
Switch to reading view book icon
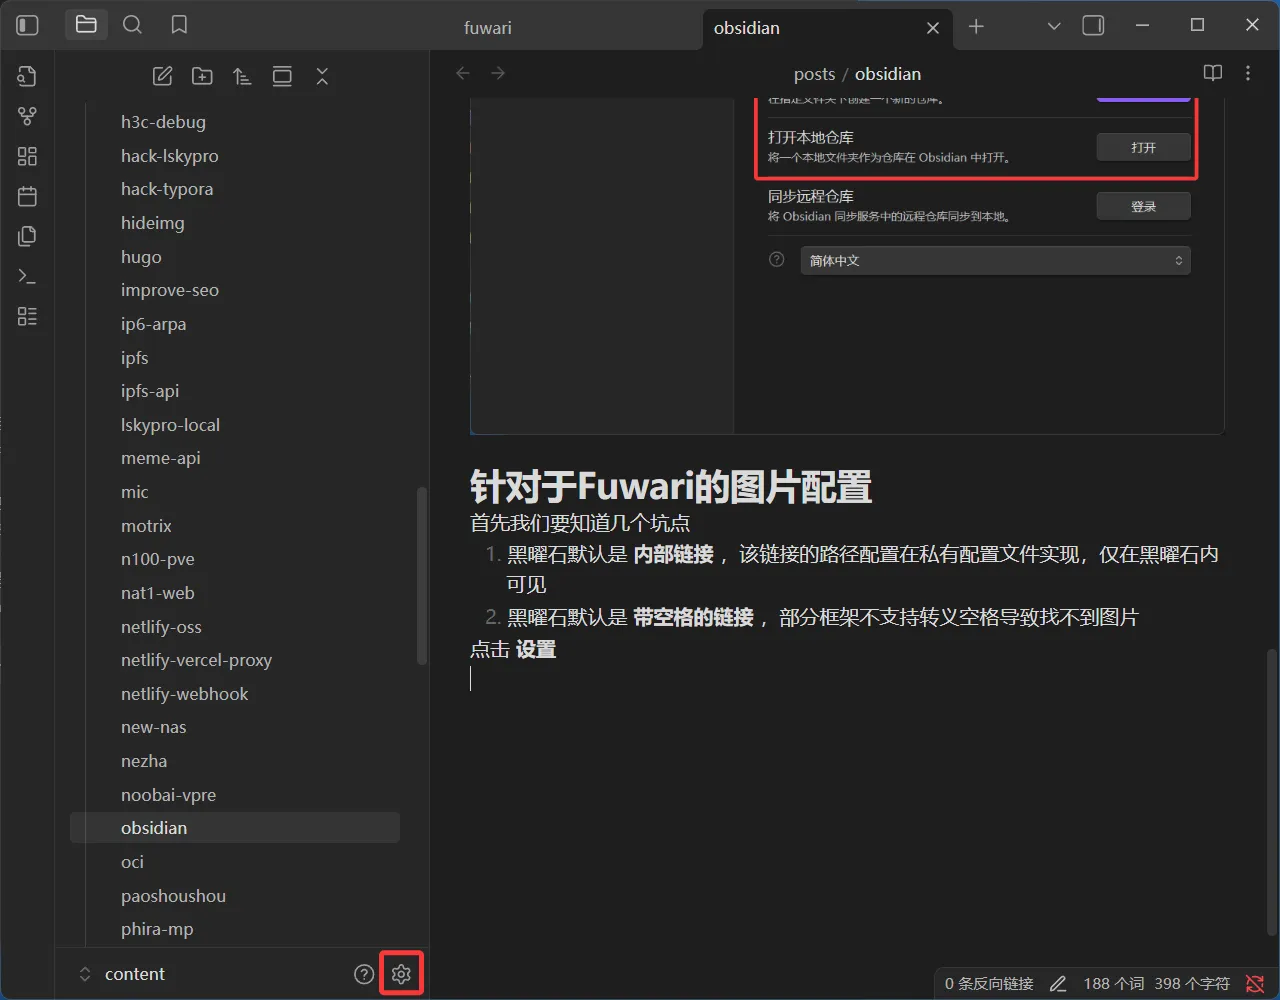coord(1212,73)
